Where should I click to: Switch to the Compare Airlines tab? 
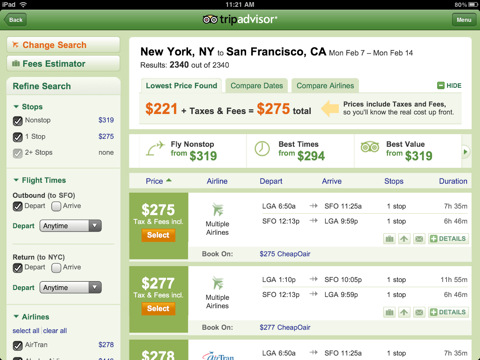(325, 86)
